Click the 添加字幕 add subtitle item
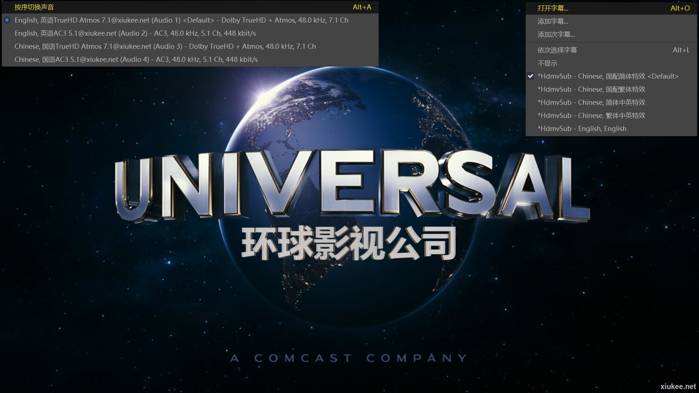Viewport: 699px width, 393px height. [x=611, y=21]
